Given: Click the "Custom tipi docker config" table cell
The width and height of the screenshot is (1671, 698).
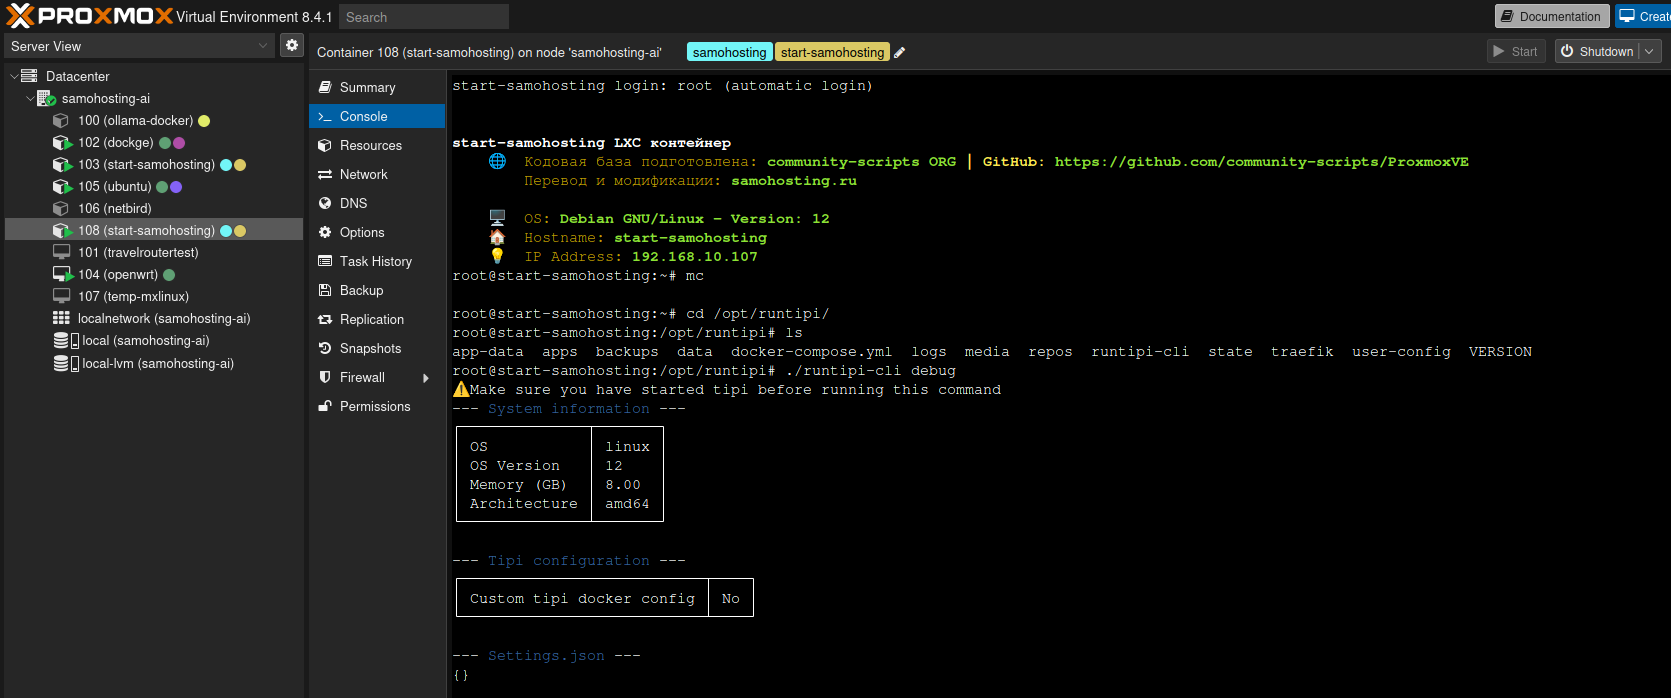Looking at the screenshot, I should tap(582, 598).
